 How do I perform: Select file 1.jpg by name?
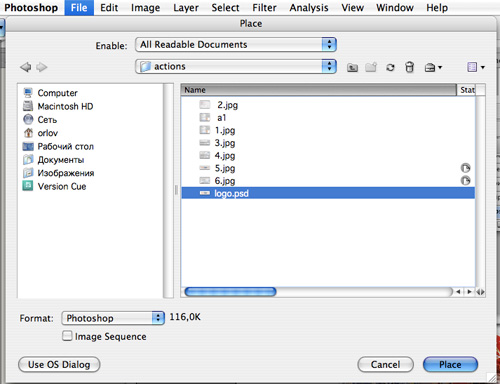(225, 130)
